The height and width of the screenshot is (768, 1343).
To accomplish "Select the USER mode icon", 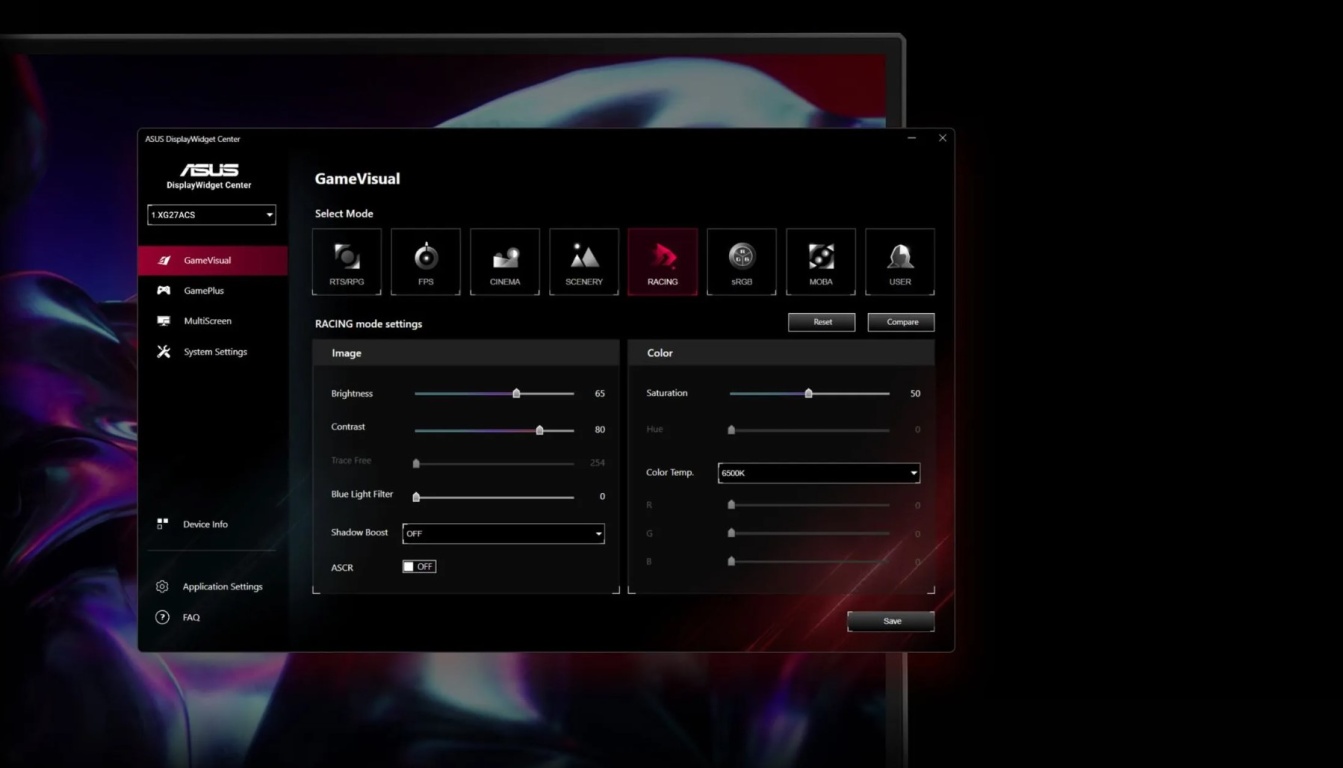I will pyautogui.click(x=900, y=261).
